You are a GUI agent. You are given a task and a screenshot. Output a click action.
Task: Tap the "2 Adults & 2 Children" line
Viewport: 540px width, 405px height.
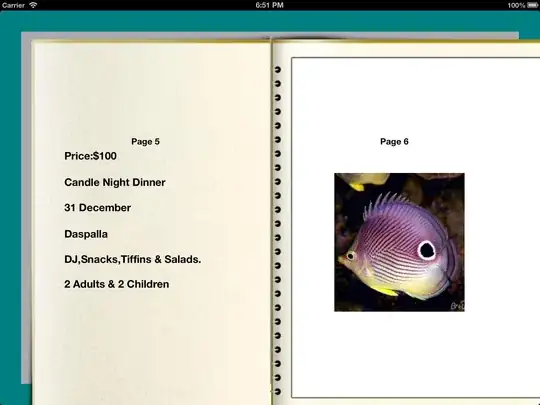tap(116, 284)
